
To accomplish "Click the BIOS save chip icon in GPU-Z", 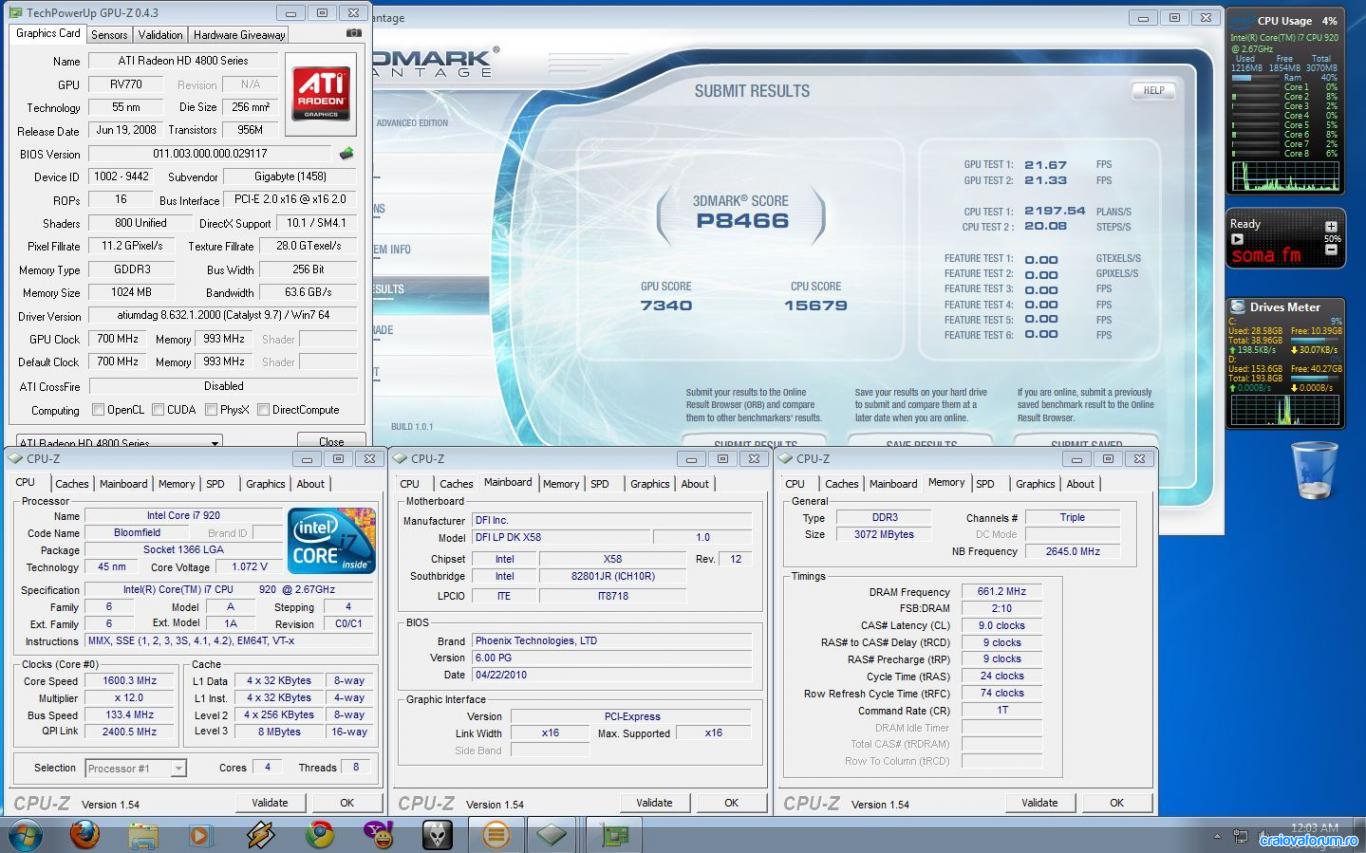I will [x=347, y=154].
